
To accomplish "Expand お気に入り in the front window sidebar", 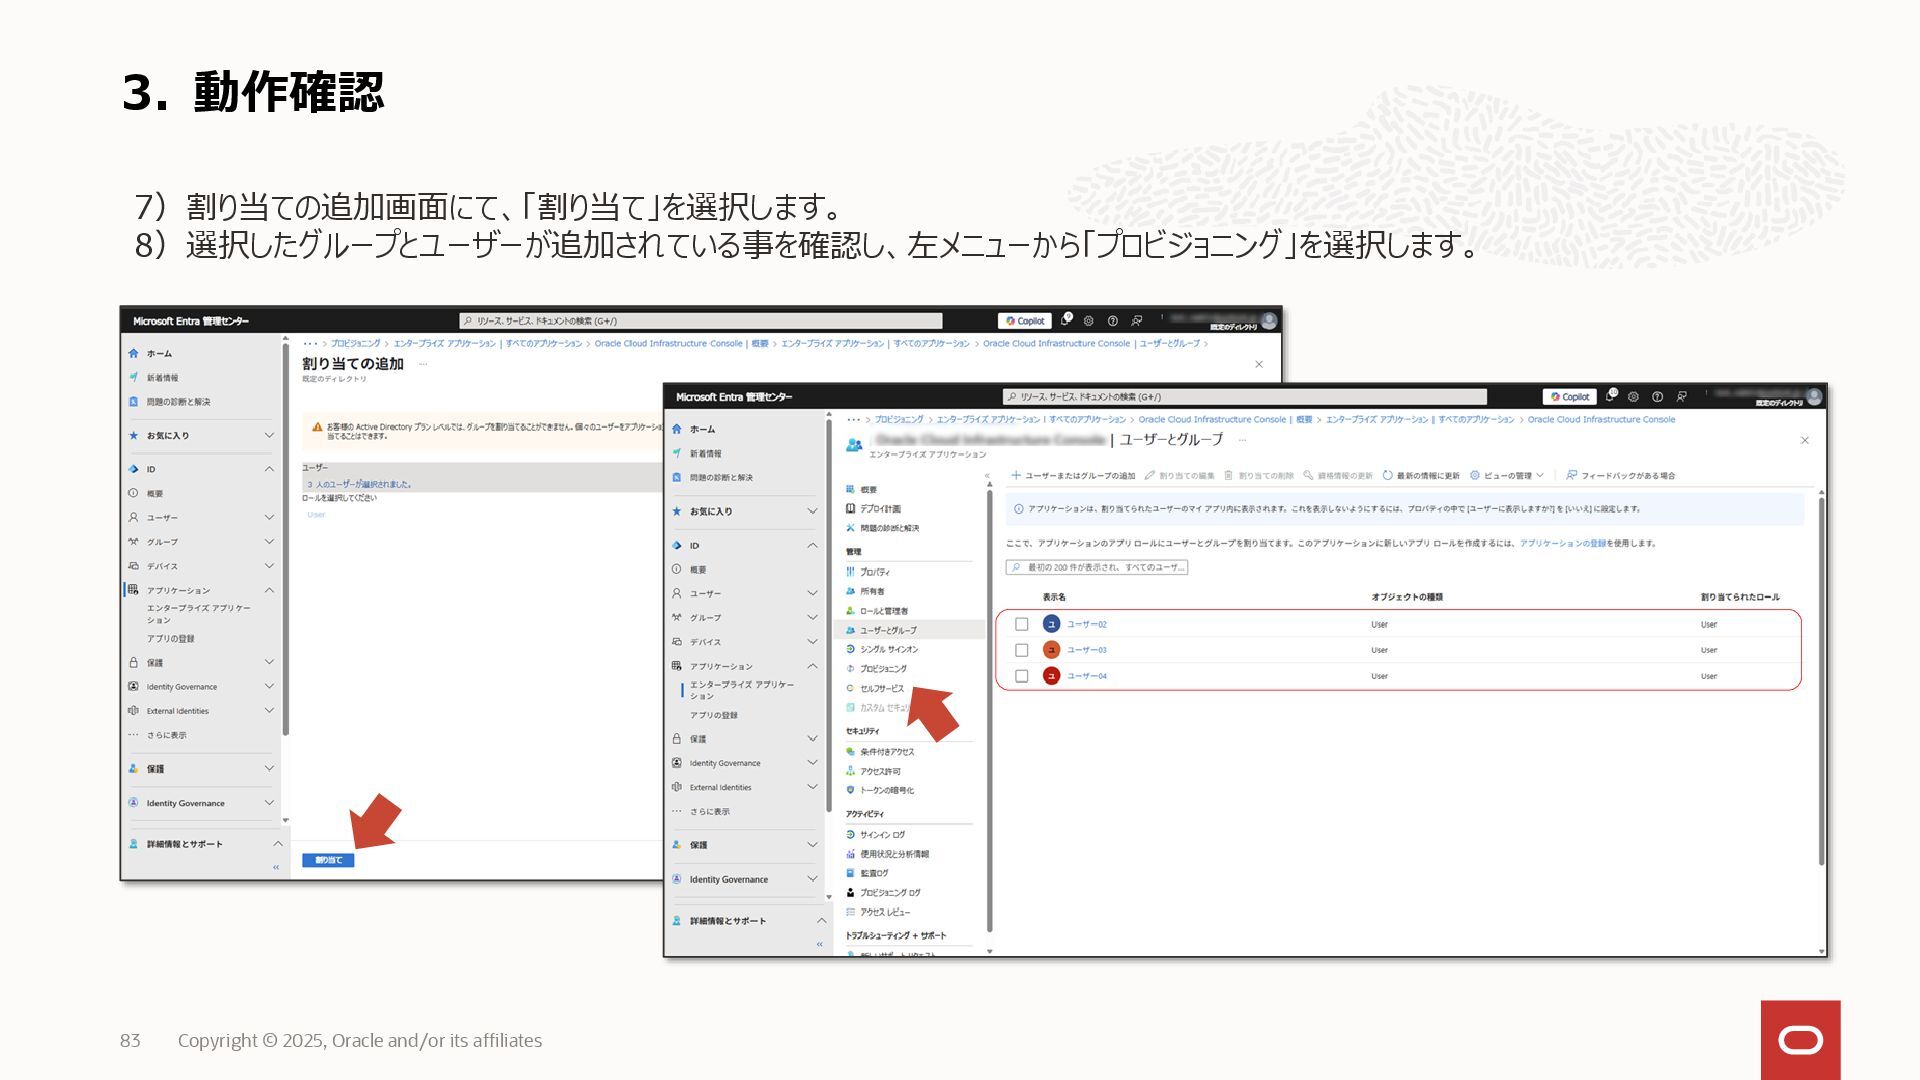I will click(x=812, y=511).
